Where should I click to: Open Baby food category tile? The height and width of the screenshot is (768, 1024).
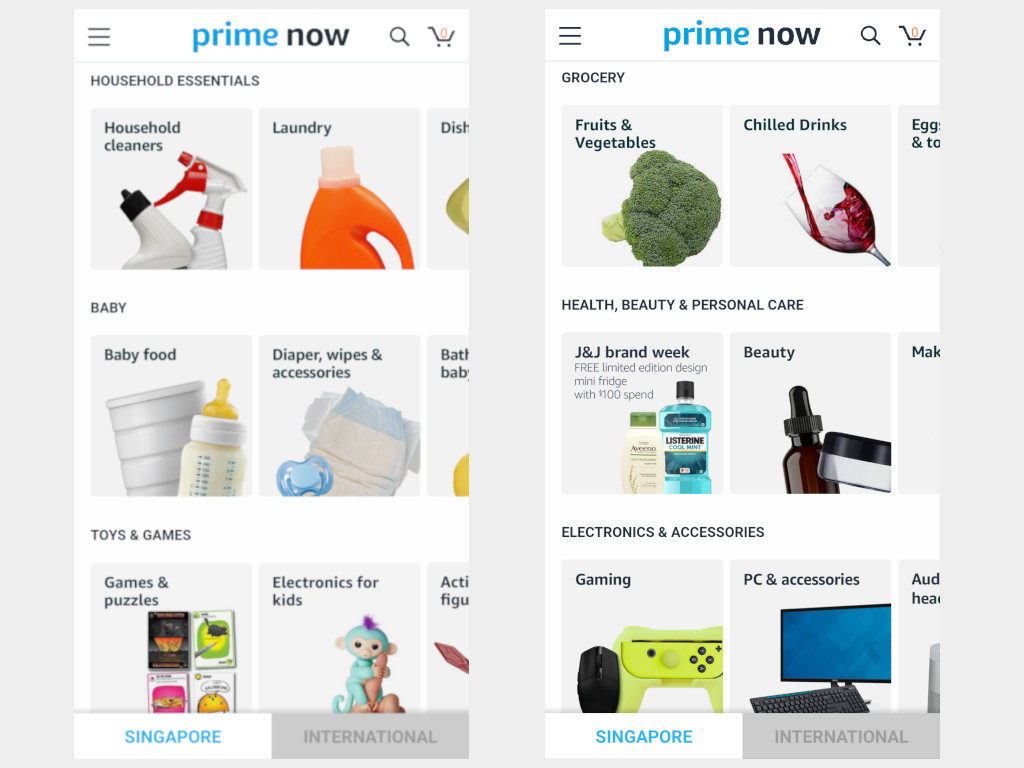coord(171,416)
